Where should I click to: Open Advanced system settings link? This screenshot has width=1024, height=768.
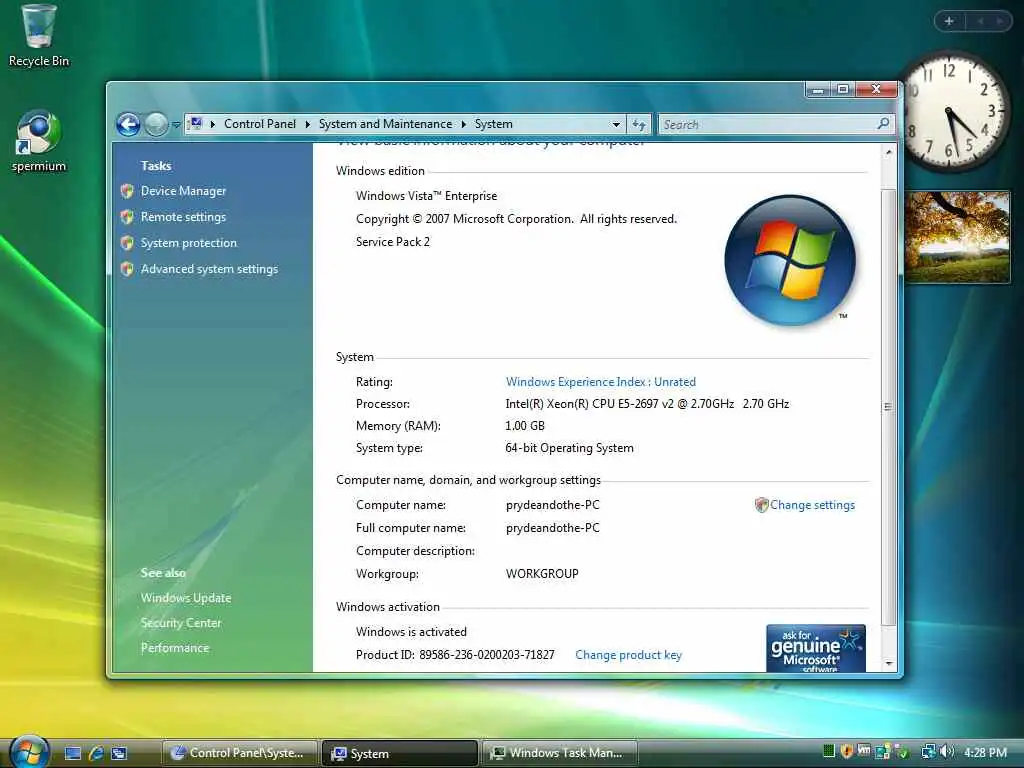[209, 269]
